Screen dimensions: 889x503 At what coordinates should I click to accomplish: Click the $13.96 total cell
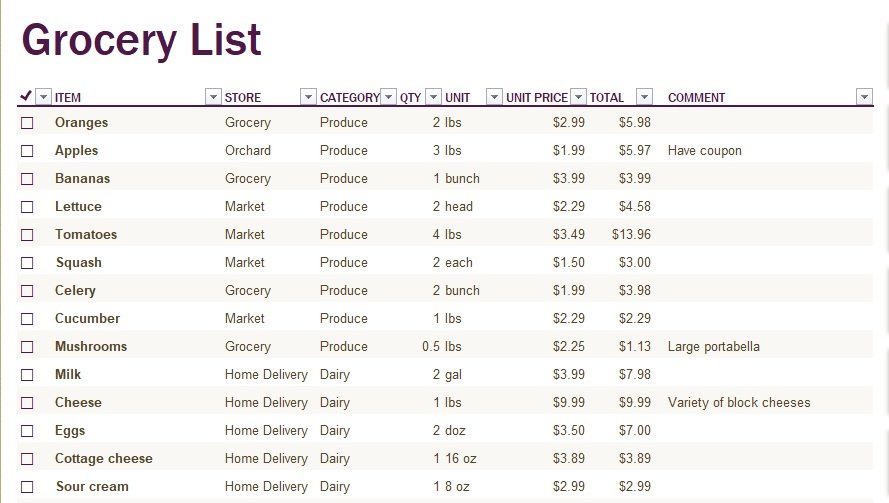point(631,234)
